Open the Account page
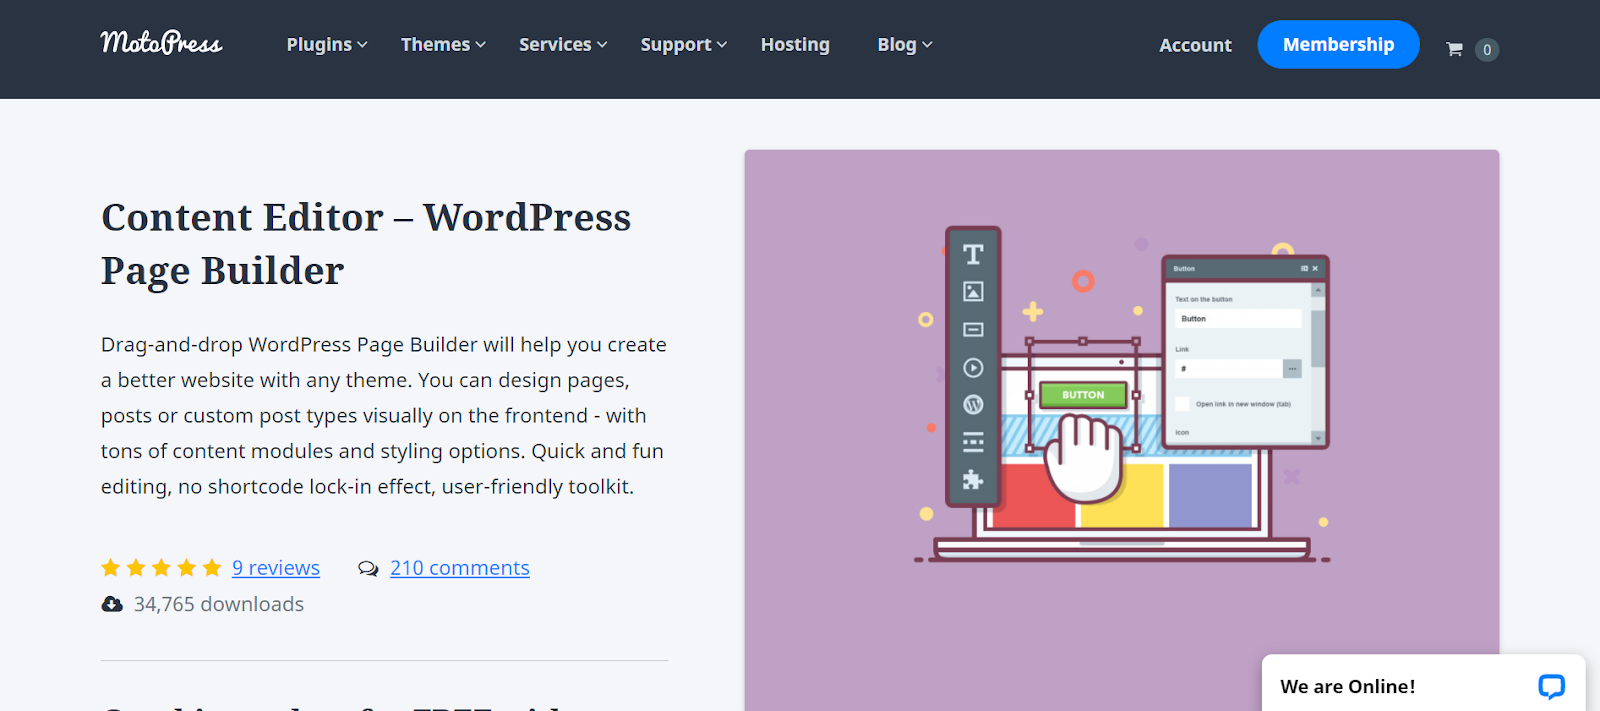This screenshot has width=1600, height=711. (1195, 45)
